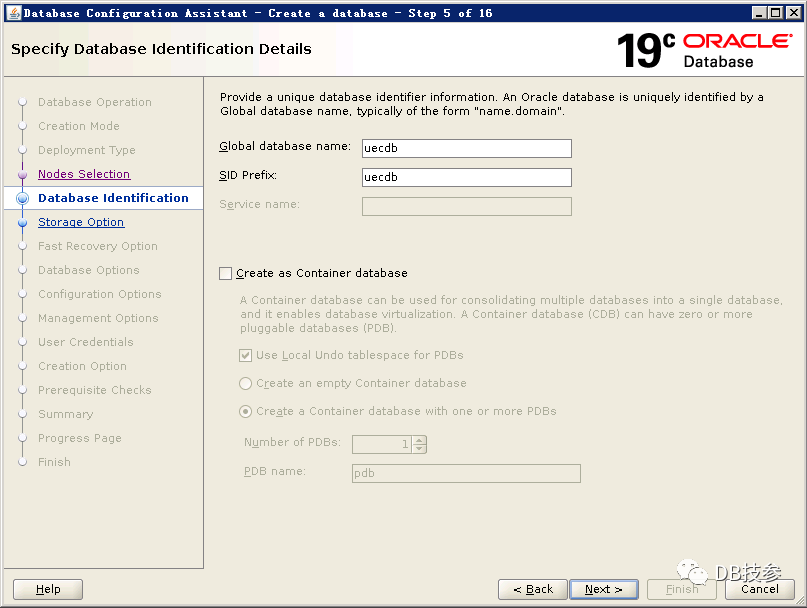Go Back to previous step
The width and height of the screenshot is (807, 608).
coord(533,589)
